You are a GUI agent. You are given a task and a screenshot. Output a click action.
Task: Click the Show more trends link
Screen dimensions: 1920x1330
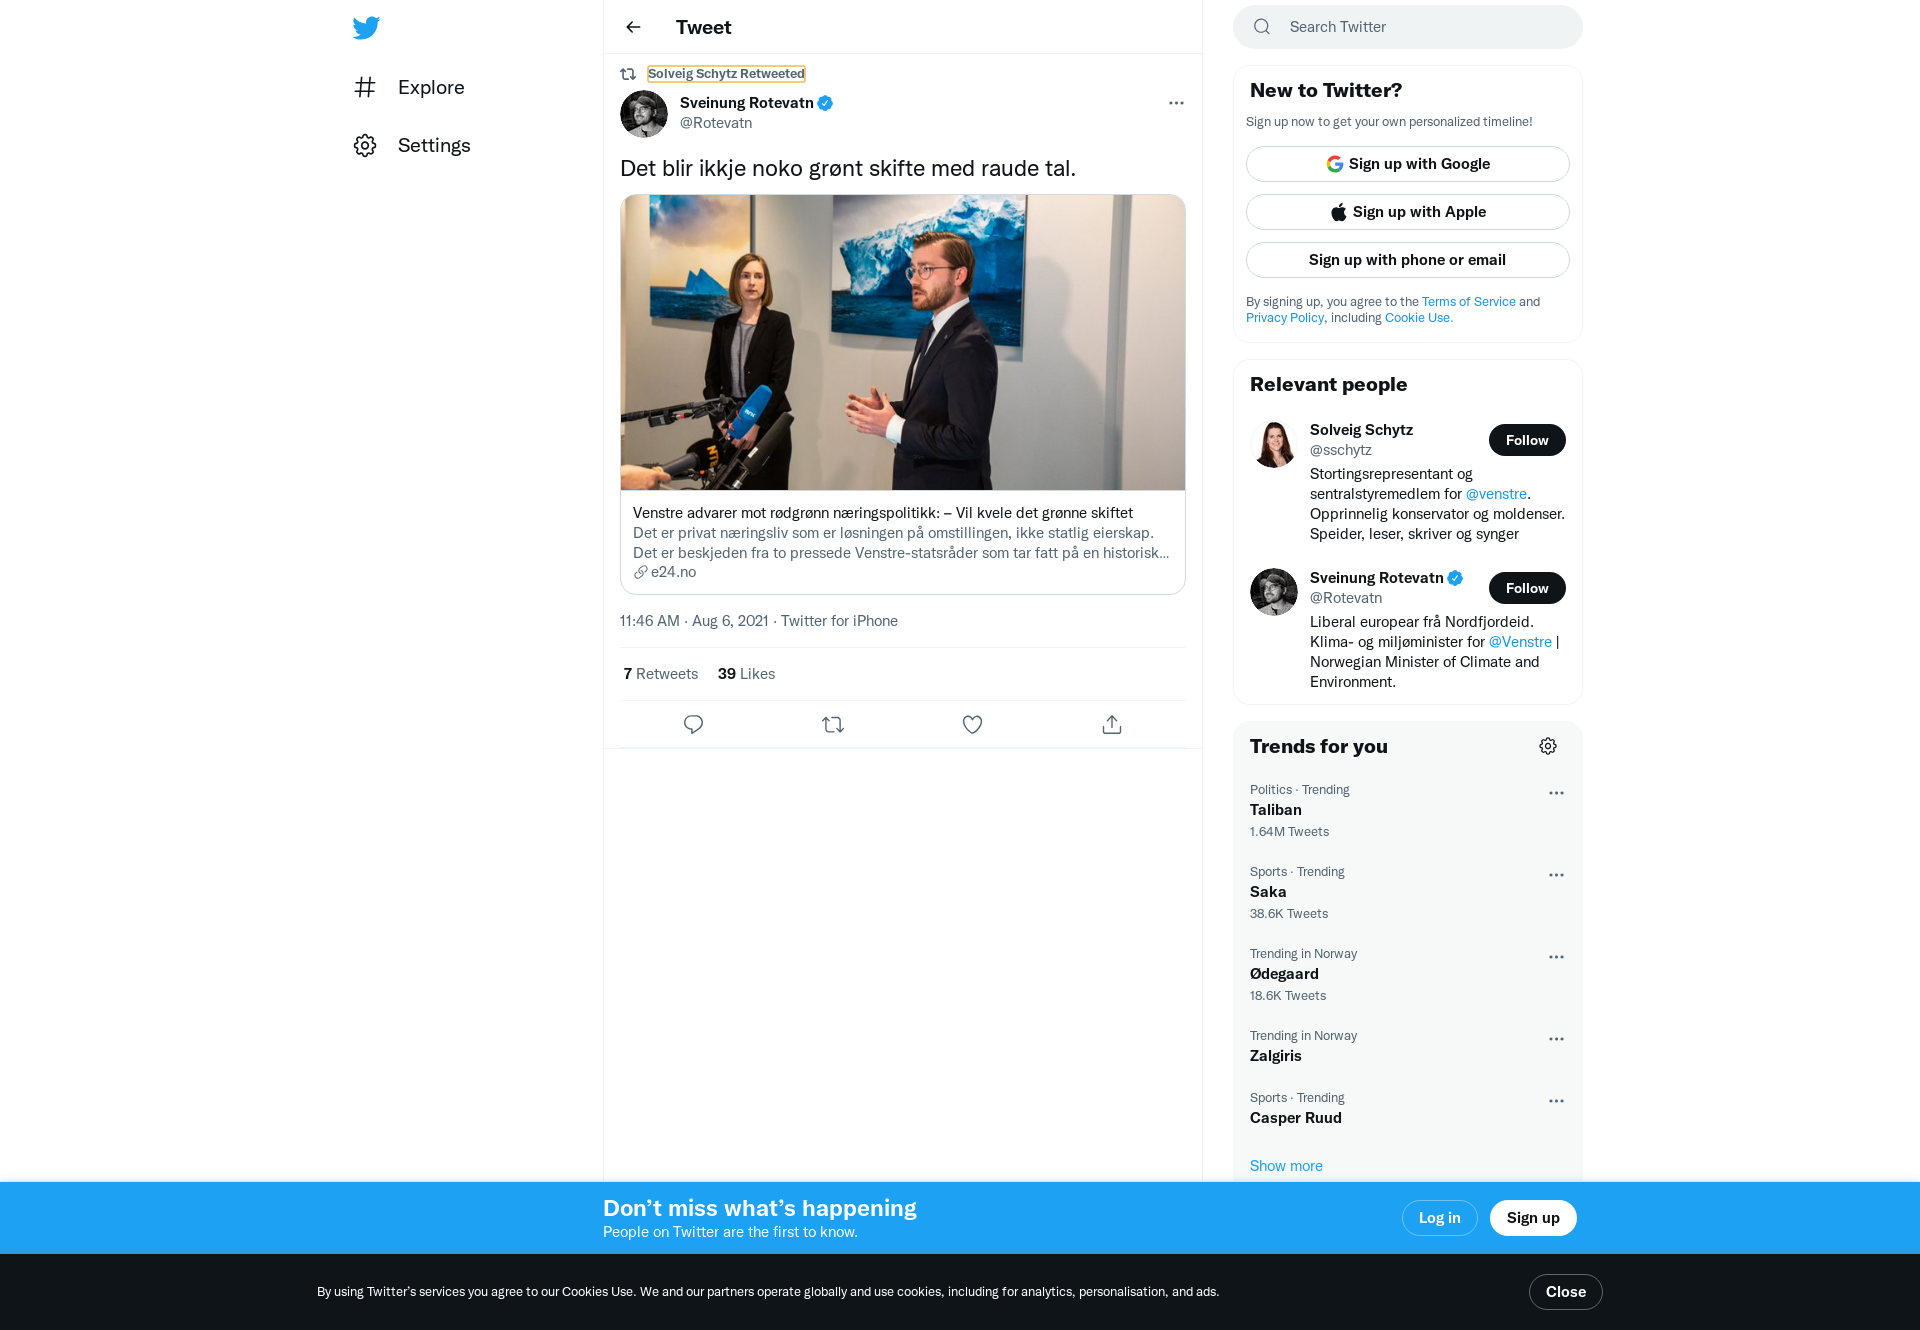[x=1286, y=1166]
